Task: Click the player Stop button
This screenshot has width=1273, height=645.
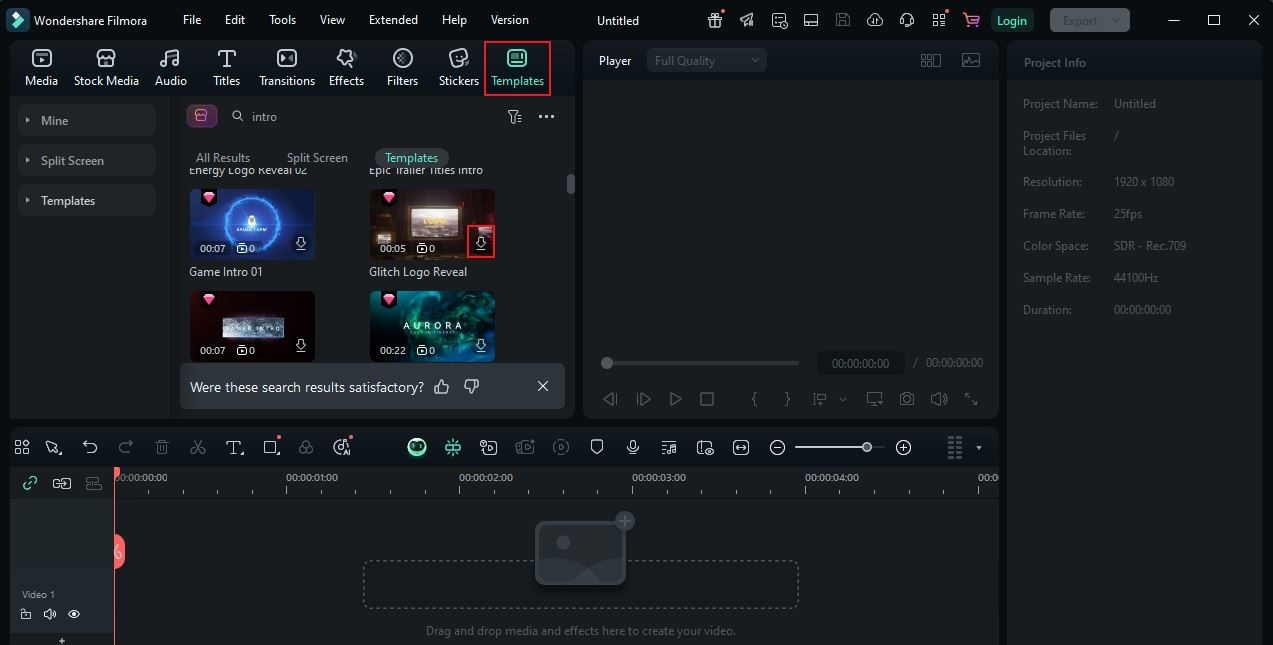Action: point(707,399)
